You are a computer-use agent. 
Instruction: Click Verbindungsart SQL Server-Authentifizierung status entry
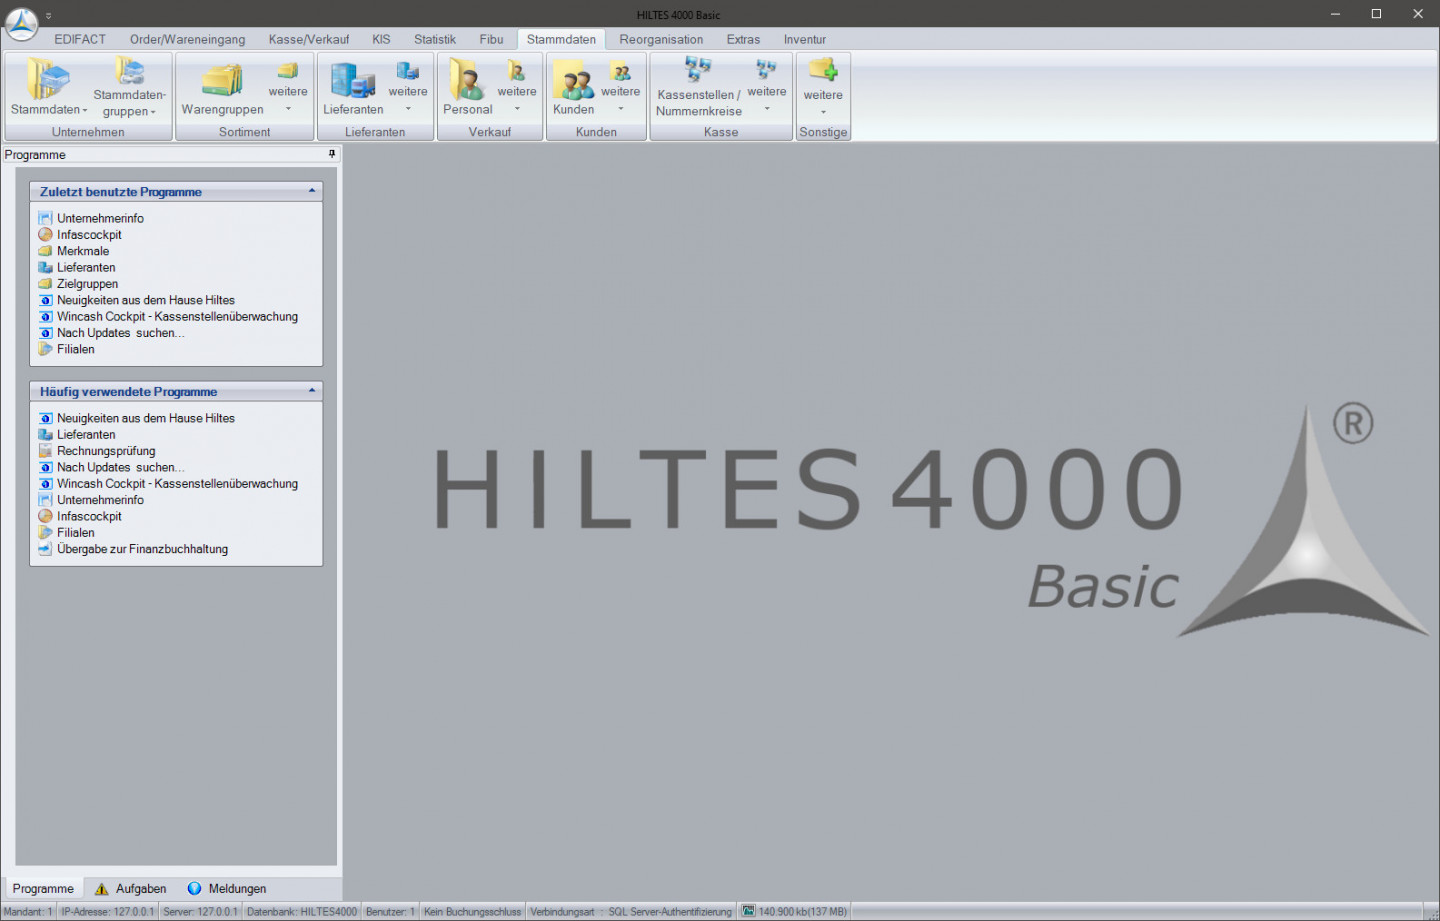pos(631,911)
